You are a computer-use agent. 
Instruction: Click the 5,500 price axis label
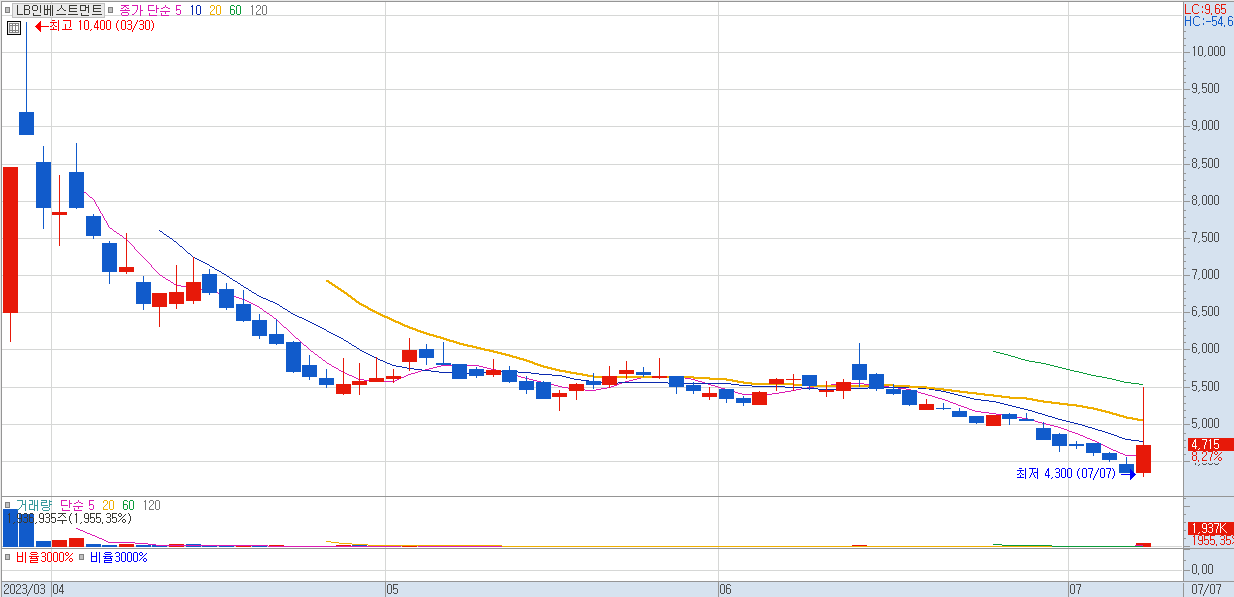(1207, 386)
